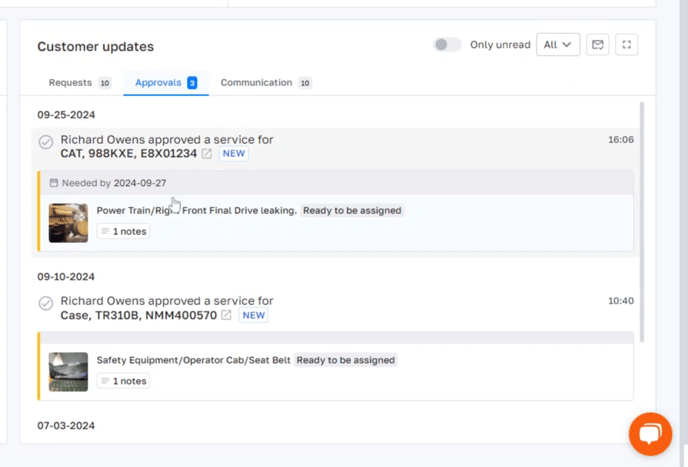Switch to the Requests tab
The image size is (688, 467).
(x=79, y=83)
